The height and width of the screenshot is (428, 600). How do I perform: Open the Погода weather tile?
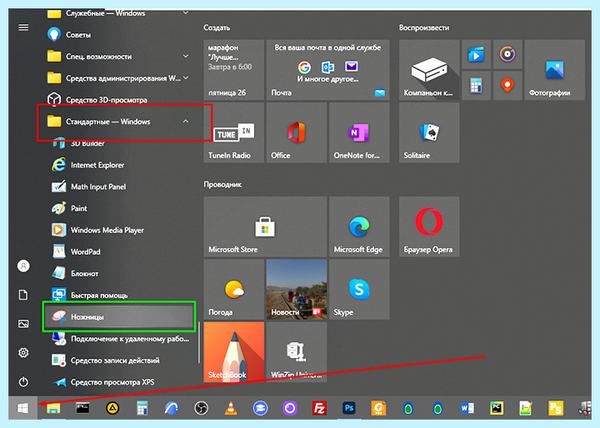coord(233,289)
